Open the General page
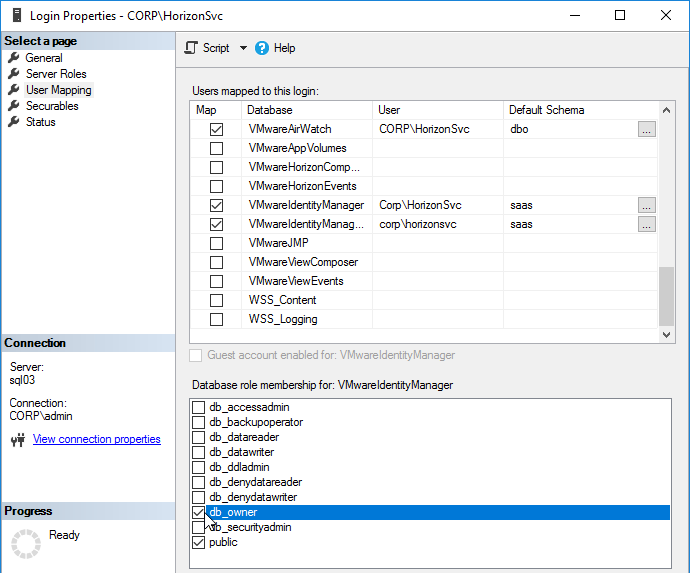Image resolution: width=690 pixels, height=573 pixels. 44,58
